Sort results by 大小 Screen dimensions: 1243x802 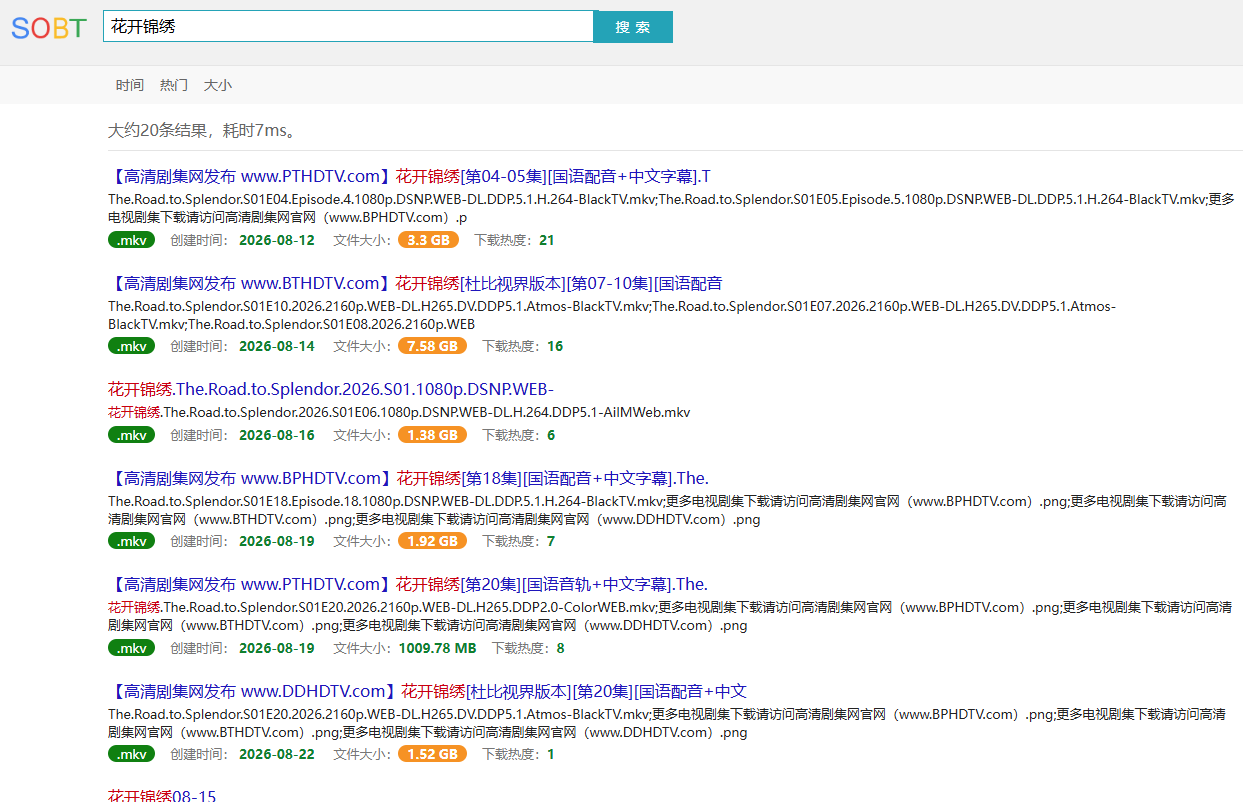tap(218, 85)
